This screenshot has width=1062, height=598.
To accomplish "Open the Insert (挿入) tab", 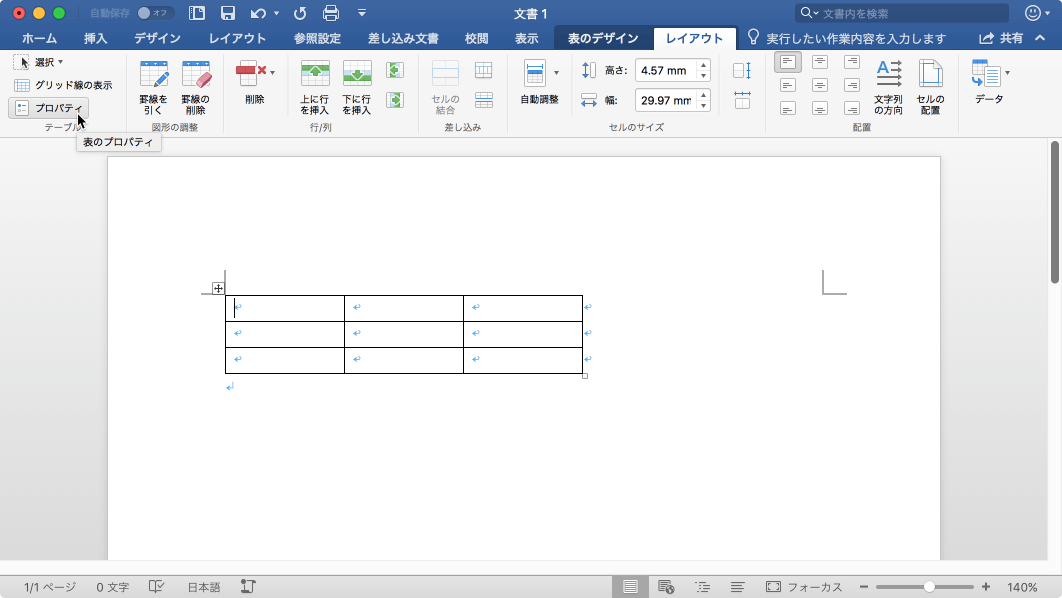I will (95, 39).
